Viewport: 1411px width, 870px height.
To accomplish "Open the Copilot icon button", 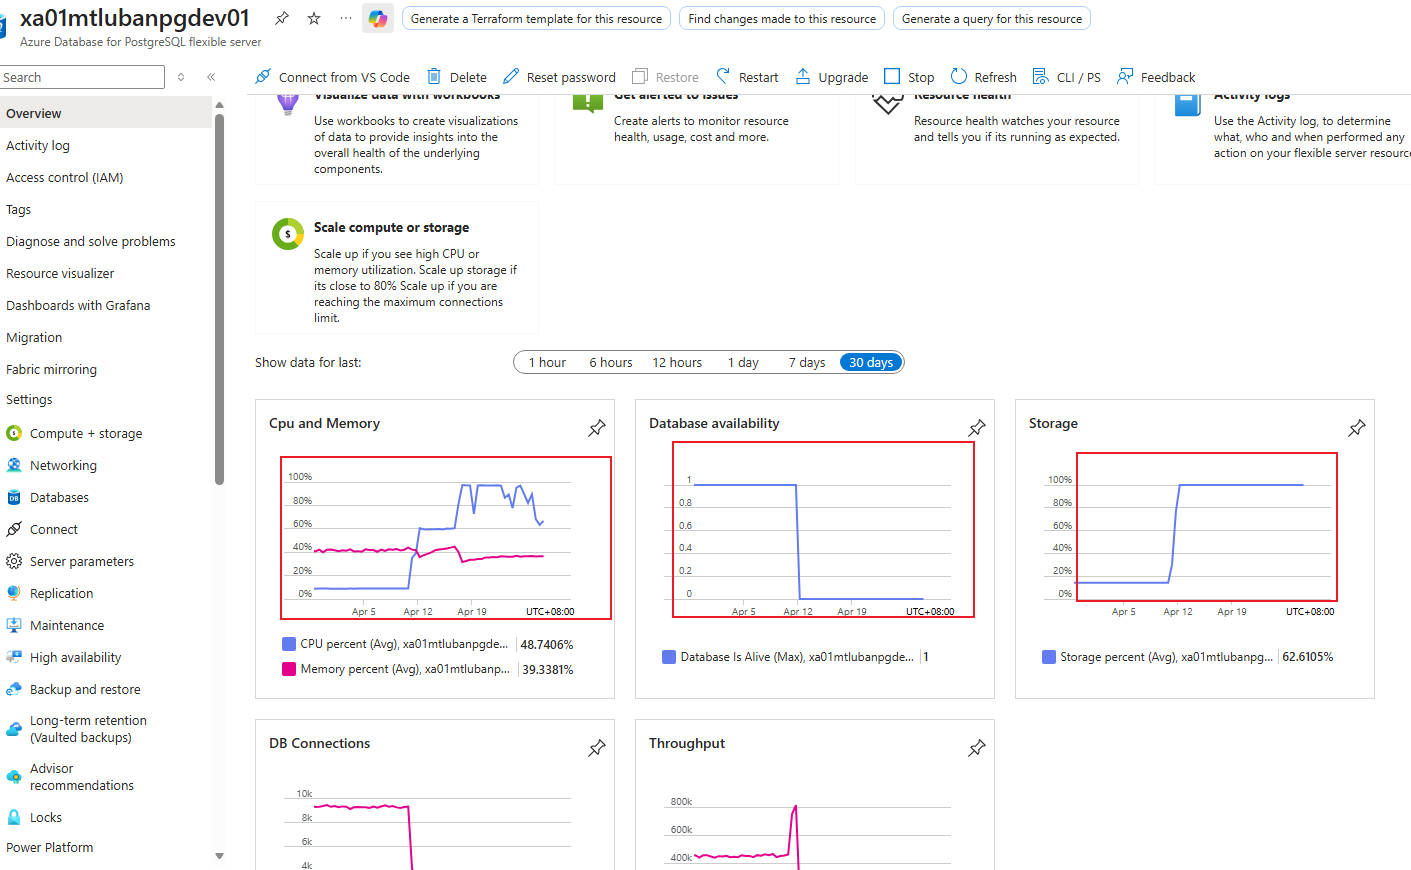I will (378, 18).
